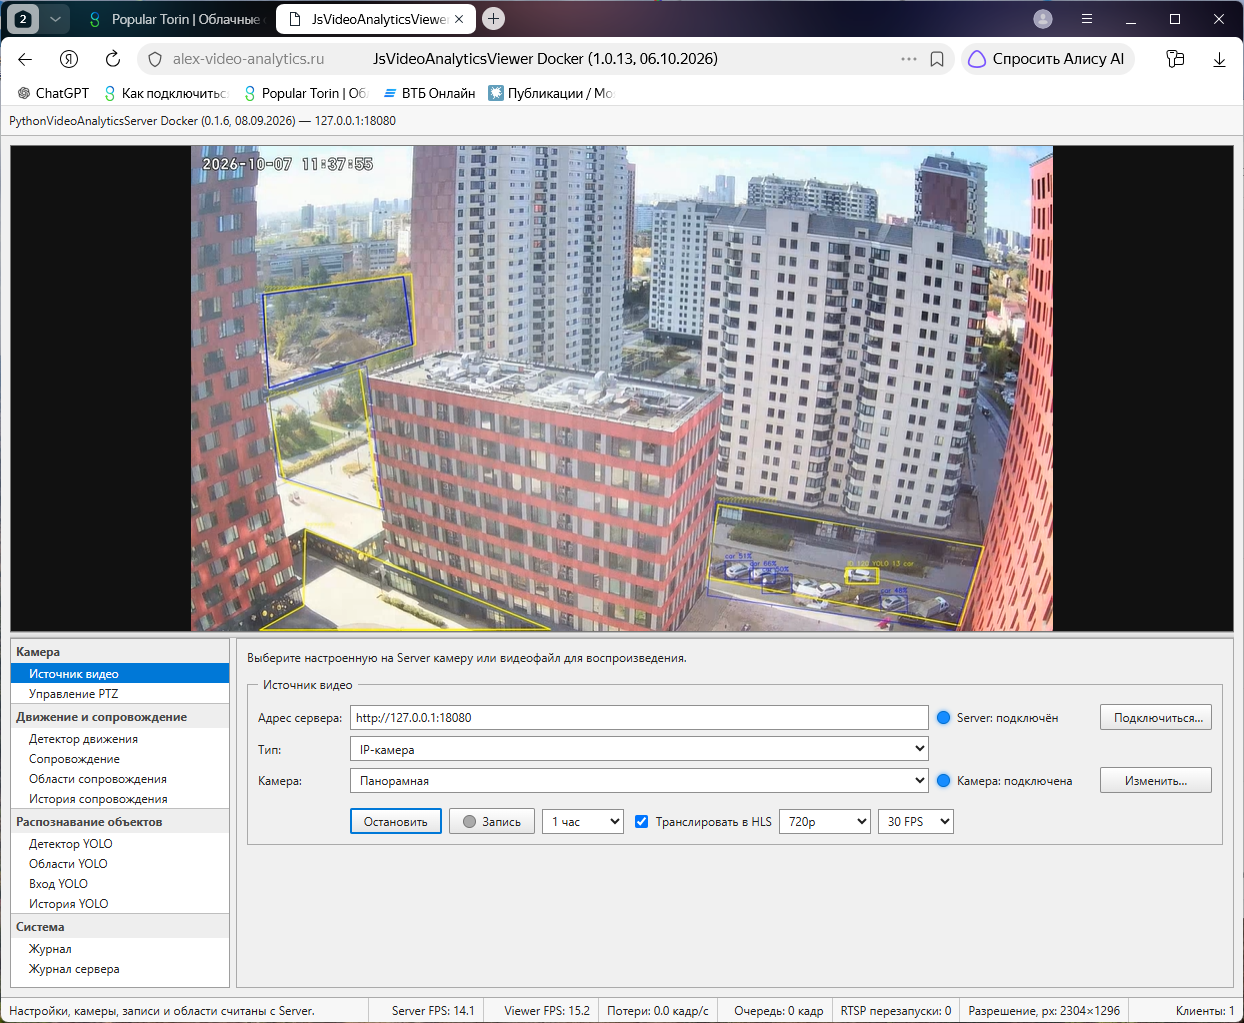Open the tab counter showing 2
The width and height of the screenshot is (1244, 1023).
[x=23, y=19]
